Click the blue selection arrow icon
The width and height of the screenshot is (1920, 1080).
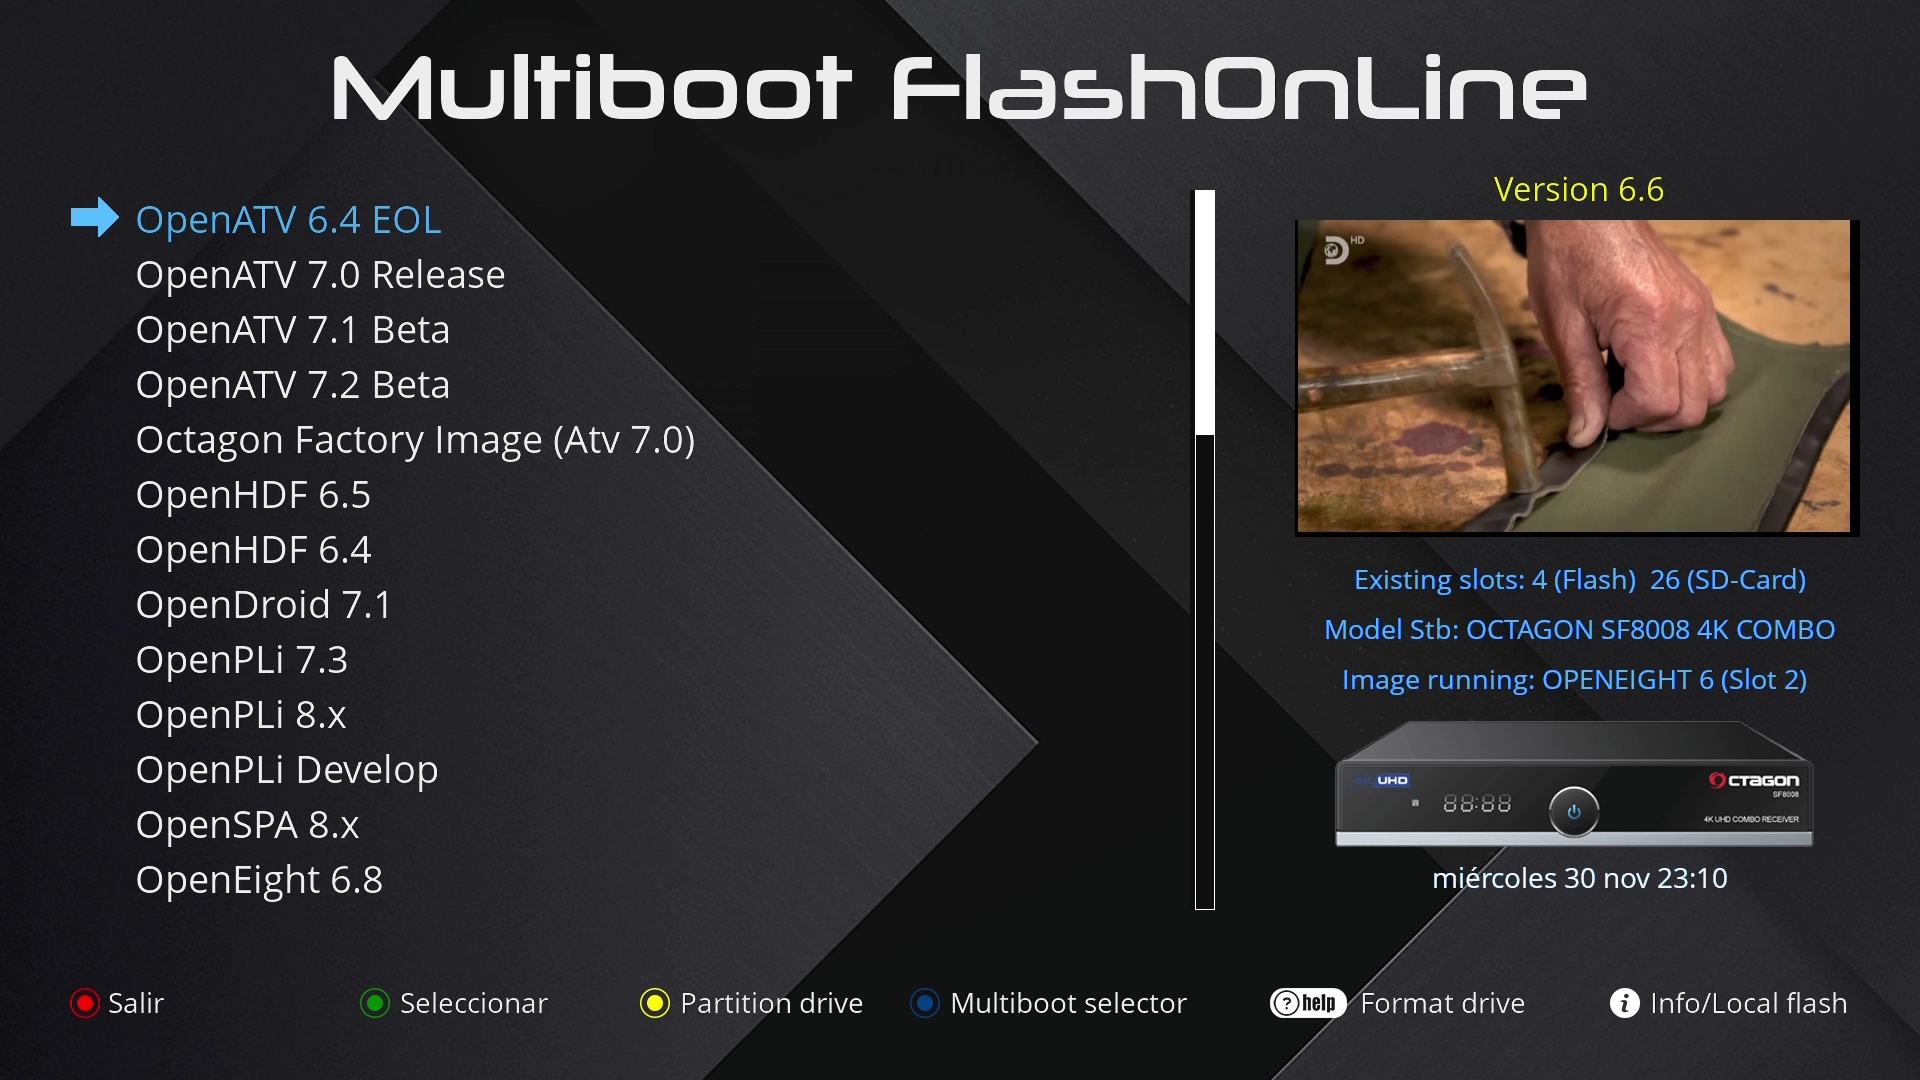click(x=95, y=217)
